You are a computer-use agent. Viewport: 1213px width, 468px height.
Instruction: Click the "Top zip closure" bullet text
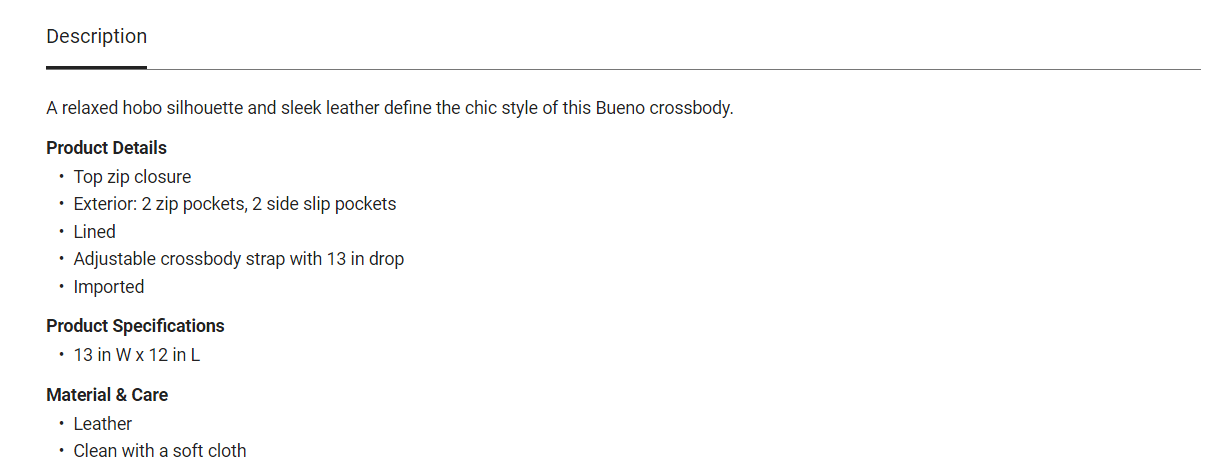132,177
